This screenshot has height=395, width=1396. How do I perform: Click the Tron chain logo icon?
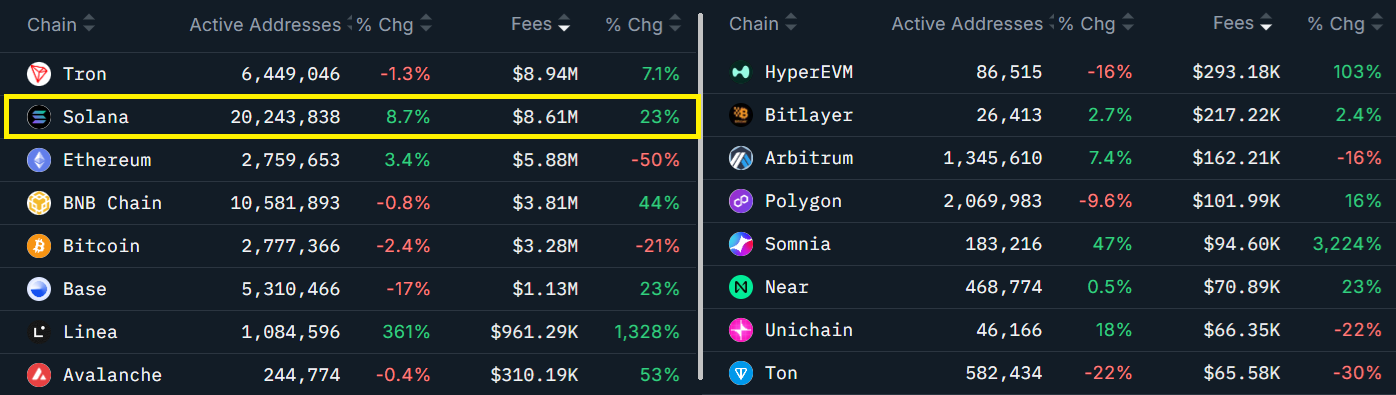[39, 74]
